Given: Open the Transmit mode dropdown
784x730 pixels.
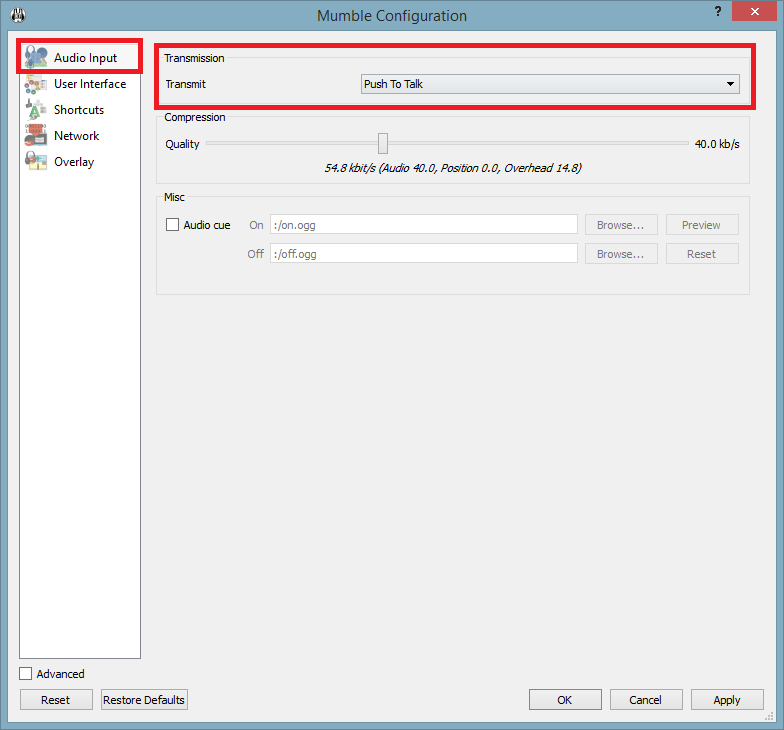Looking at the screenshot, I should point(550,84).
